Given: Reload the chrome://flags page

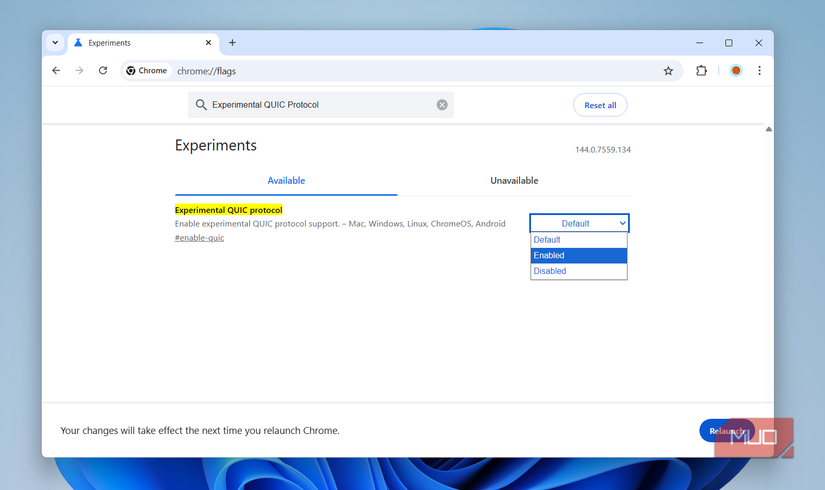Looking at the screenshot, I should click(103, 71).
